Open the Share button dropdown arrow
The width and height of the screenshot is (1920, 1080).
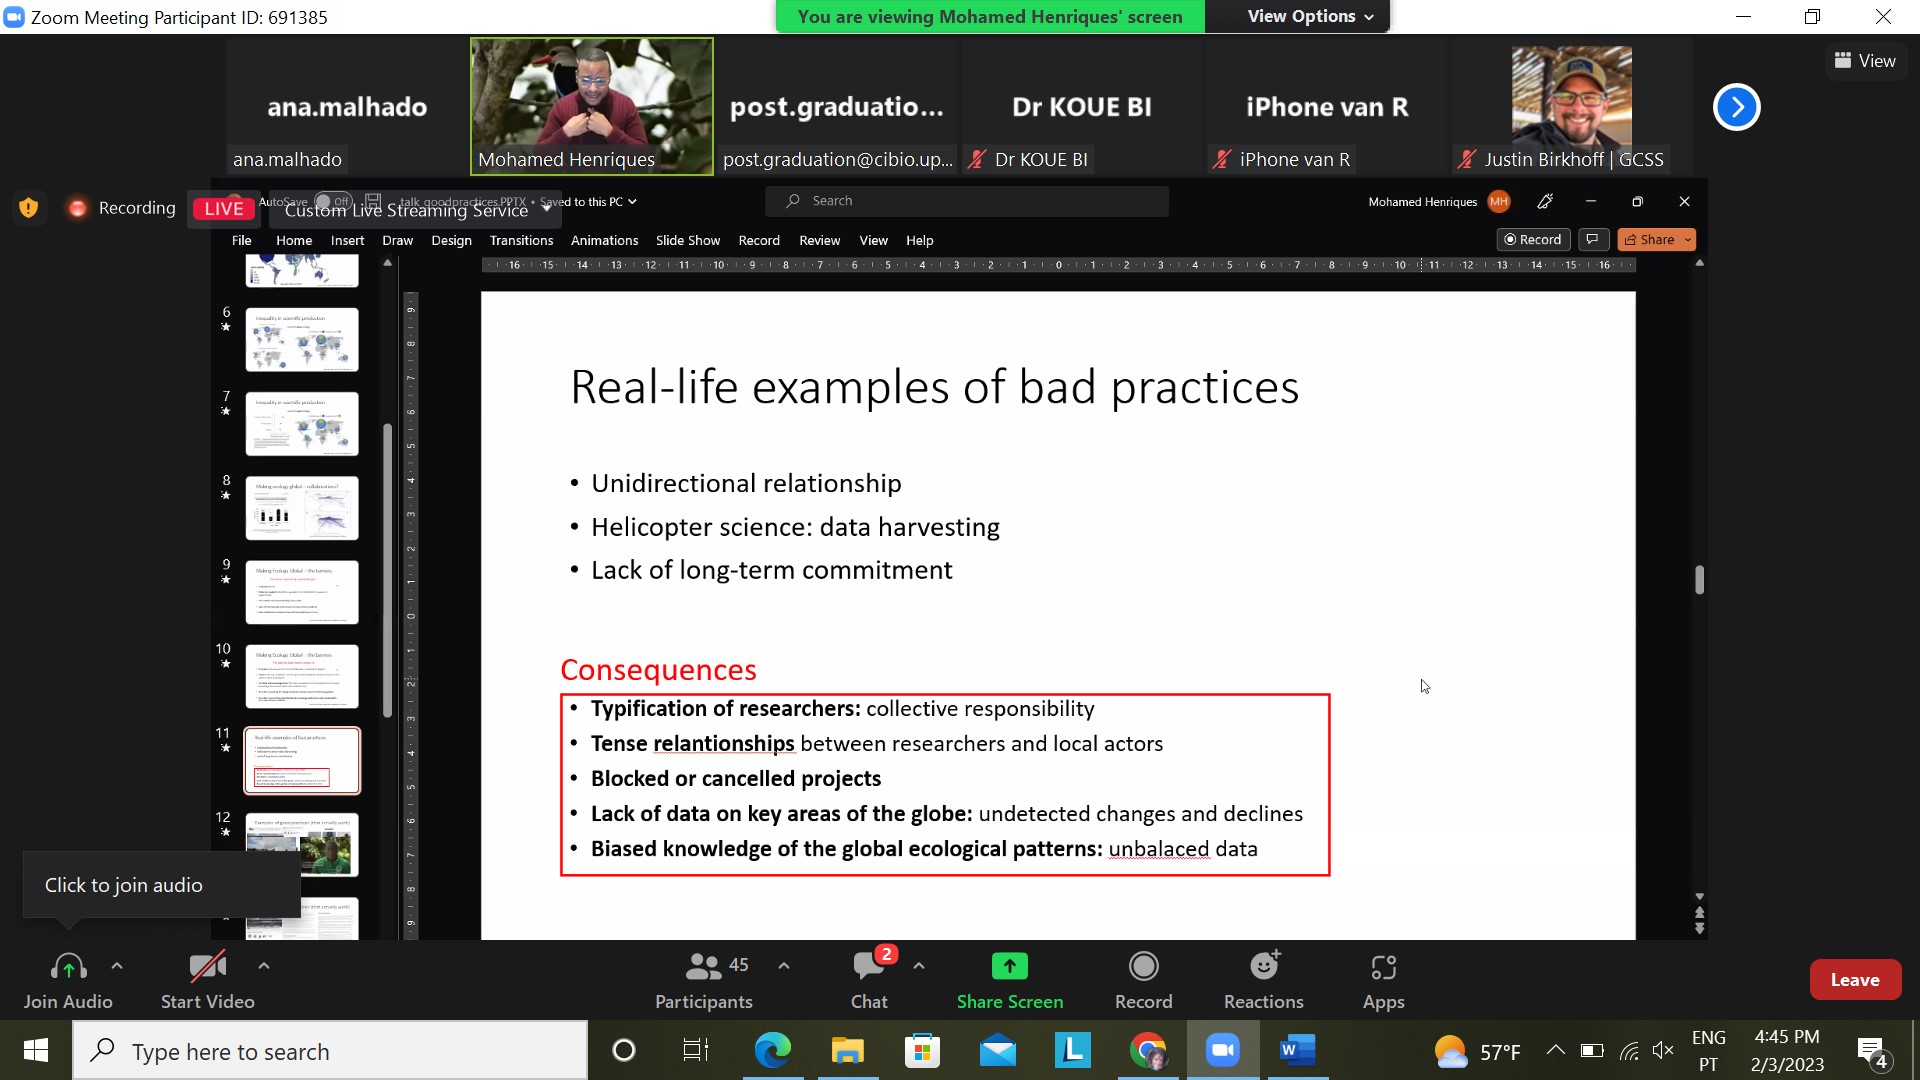(x=1688, y=239)
